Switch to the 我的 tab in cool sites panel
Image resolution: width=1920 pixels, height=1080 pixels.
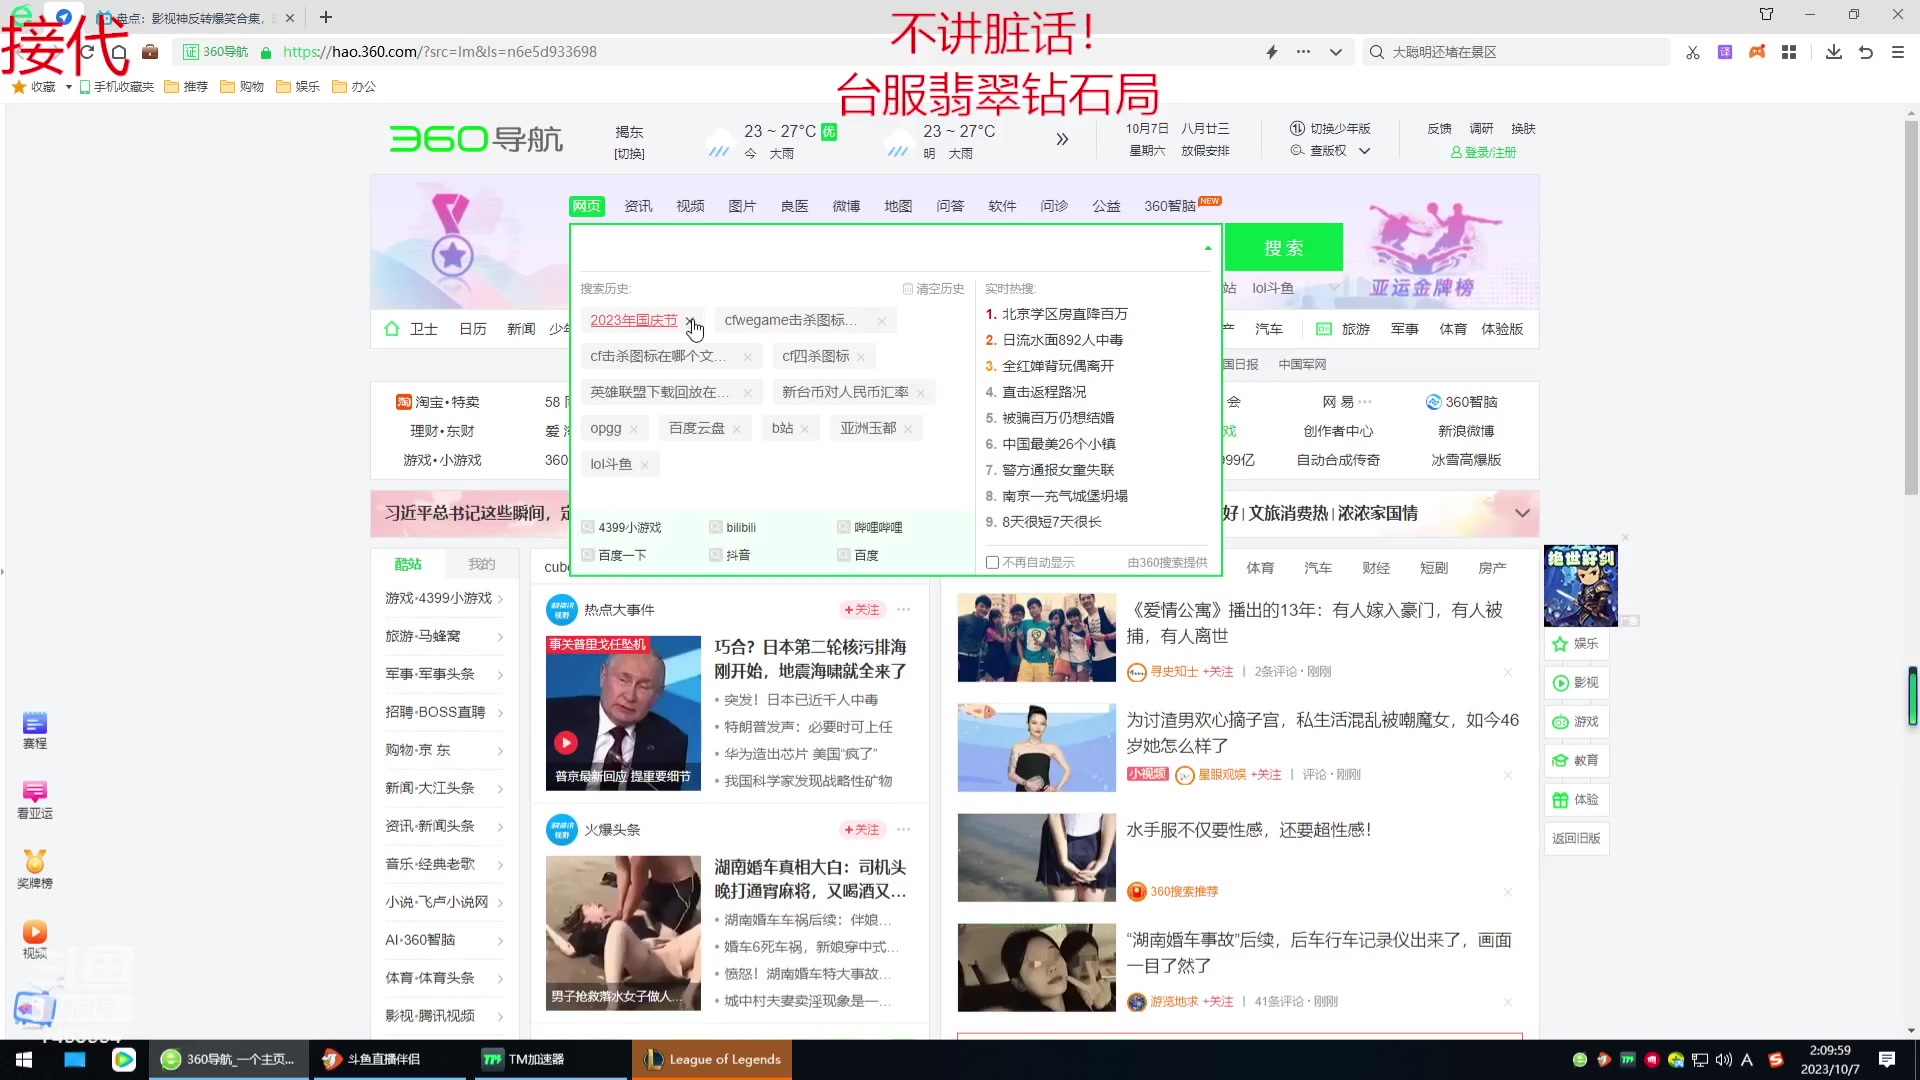click(x=482, y=563)
